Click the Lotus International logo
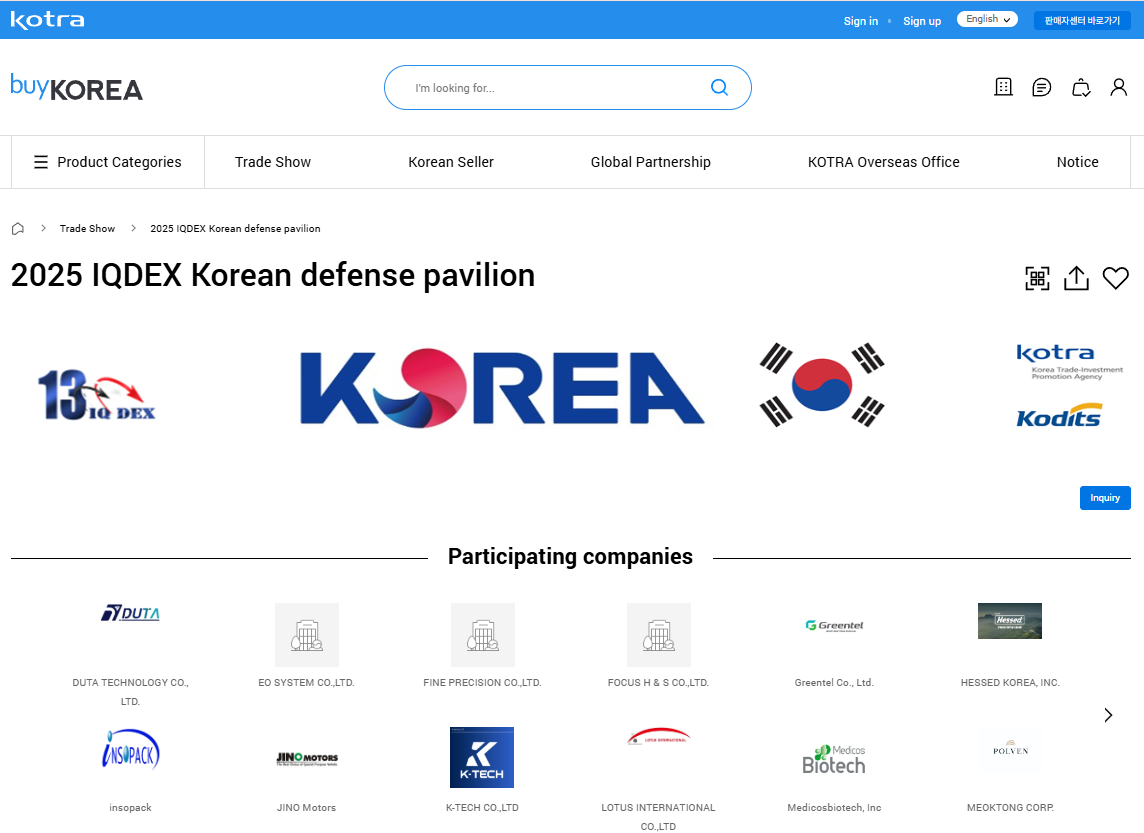This screenshot has height=833, width=1144. pos(658,736)
